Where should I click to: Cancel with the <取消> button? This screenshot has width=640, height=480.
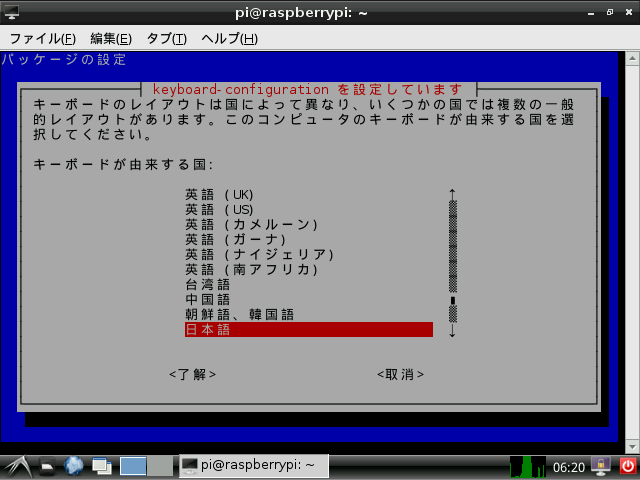tap(400, 374)
